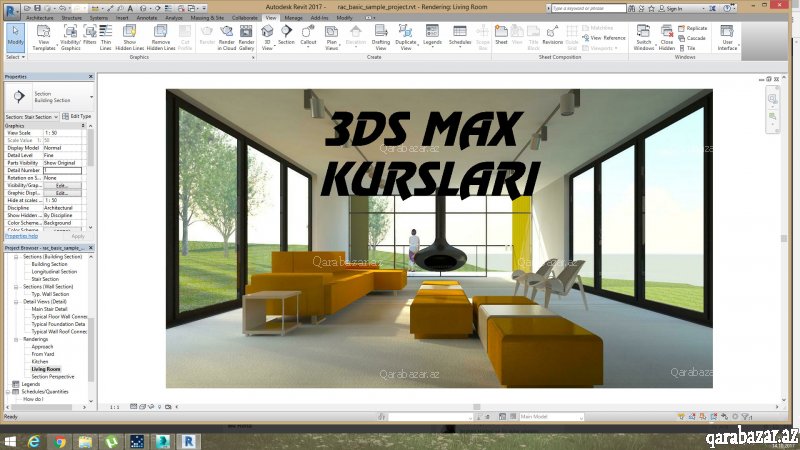Open Chrome from the taskbar
Image resolution: width=800 pixels, height=450 pixels.
tap(60, 441)
